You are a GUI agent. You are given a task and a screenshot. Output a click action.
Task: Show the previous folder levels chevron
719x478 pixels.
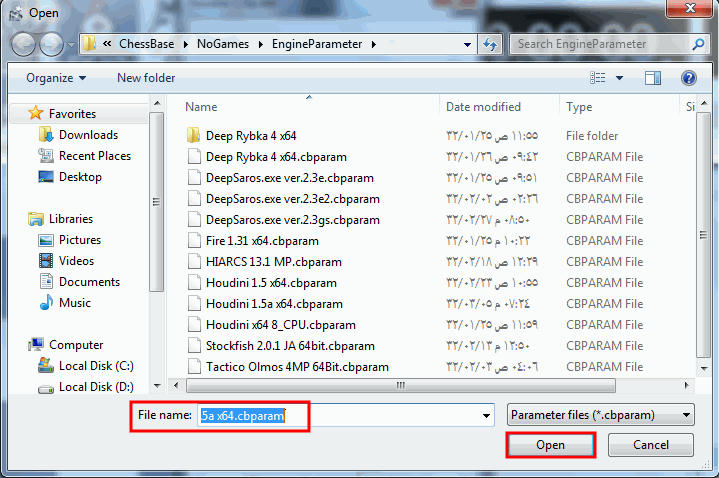pos(107,44)
